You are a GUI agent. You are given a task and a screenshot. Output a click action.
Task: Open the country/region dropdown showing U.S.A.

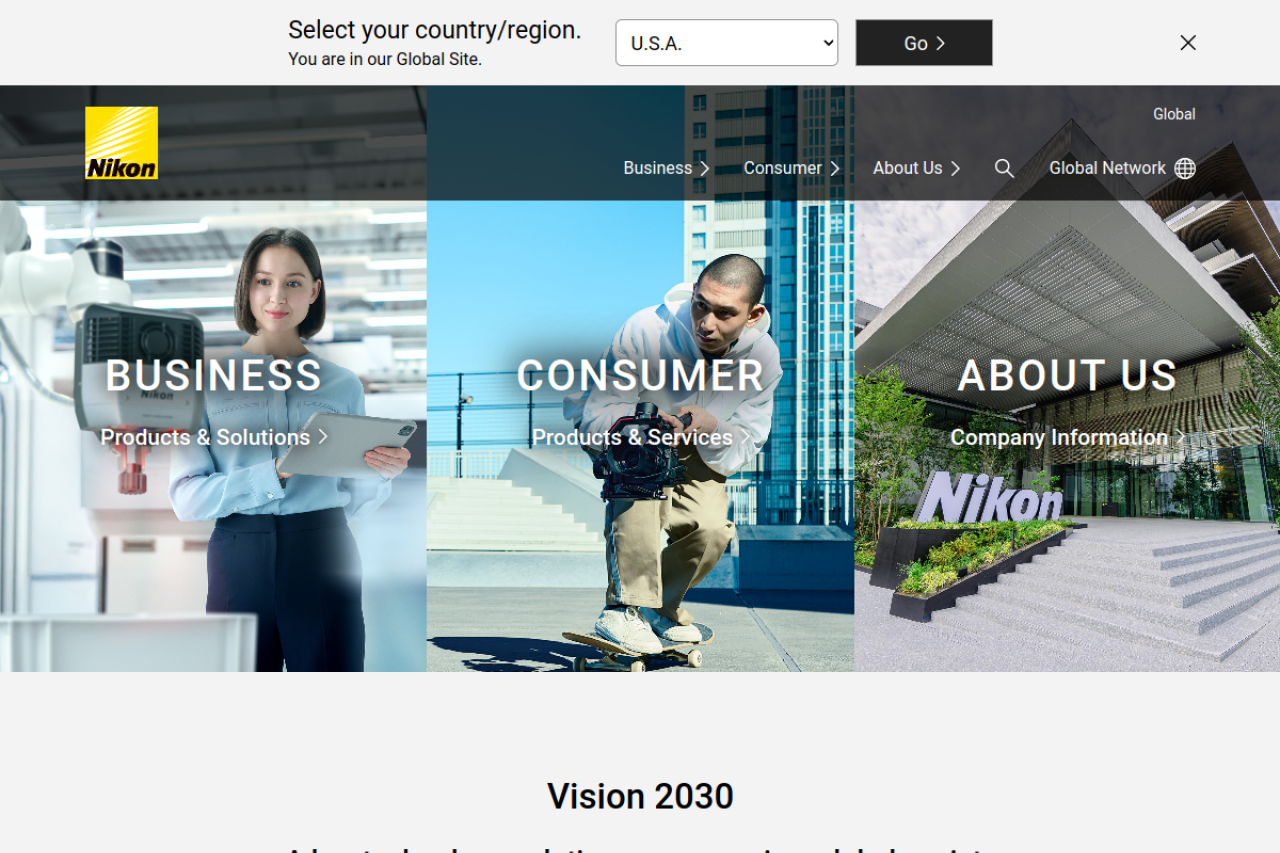(x=727, y=43)
